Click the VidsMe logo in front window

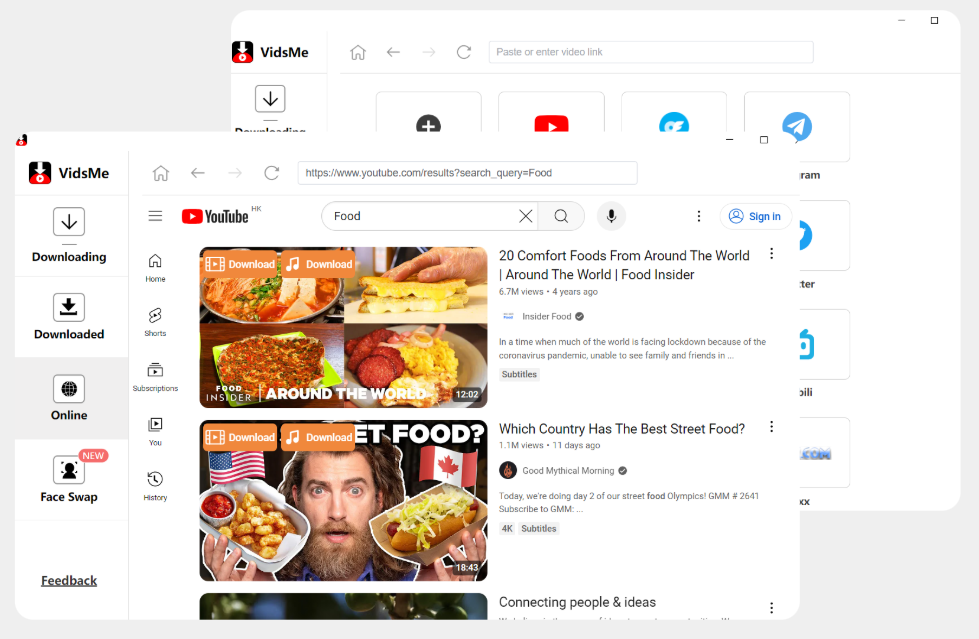[x=69, y=173]
